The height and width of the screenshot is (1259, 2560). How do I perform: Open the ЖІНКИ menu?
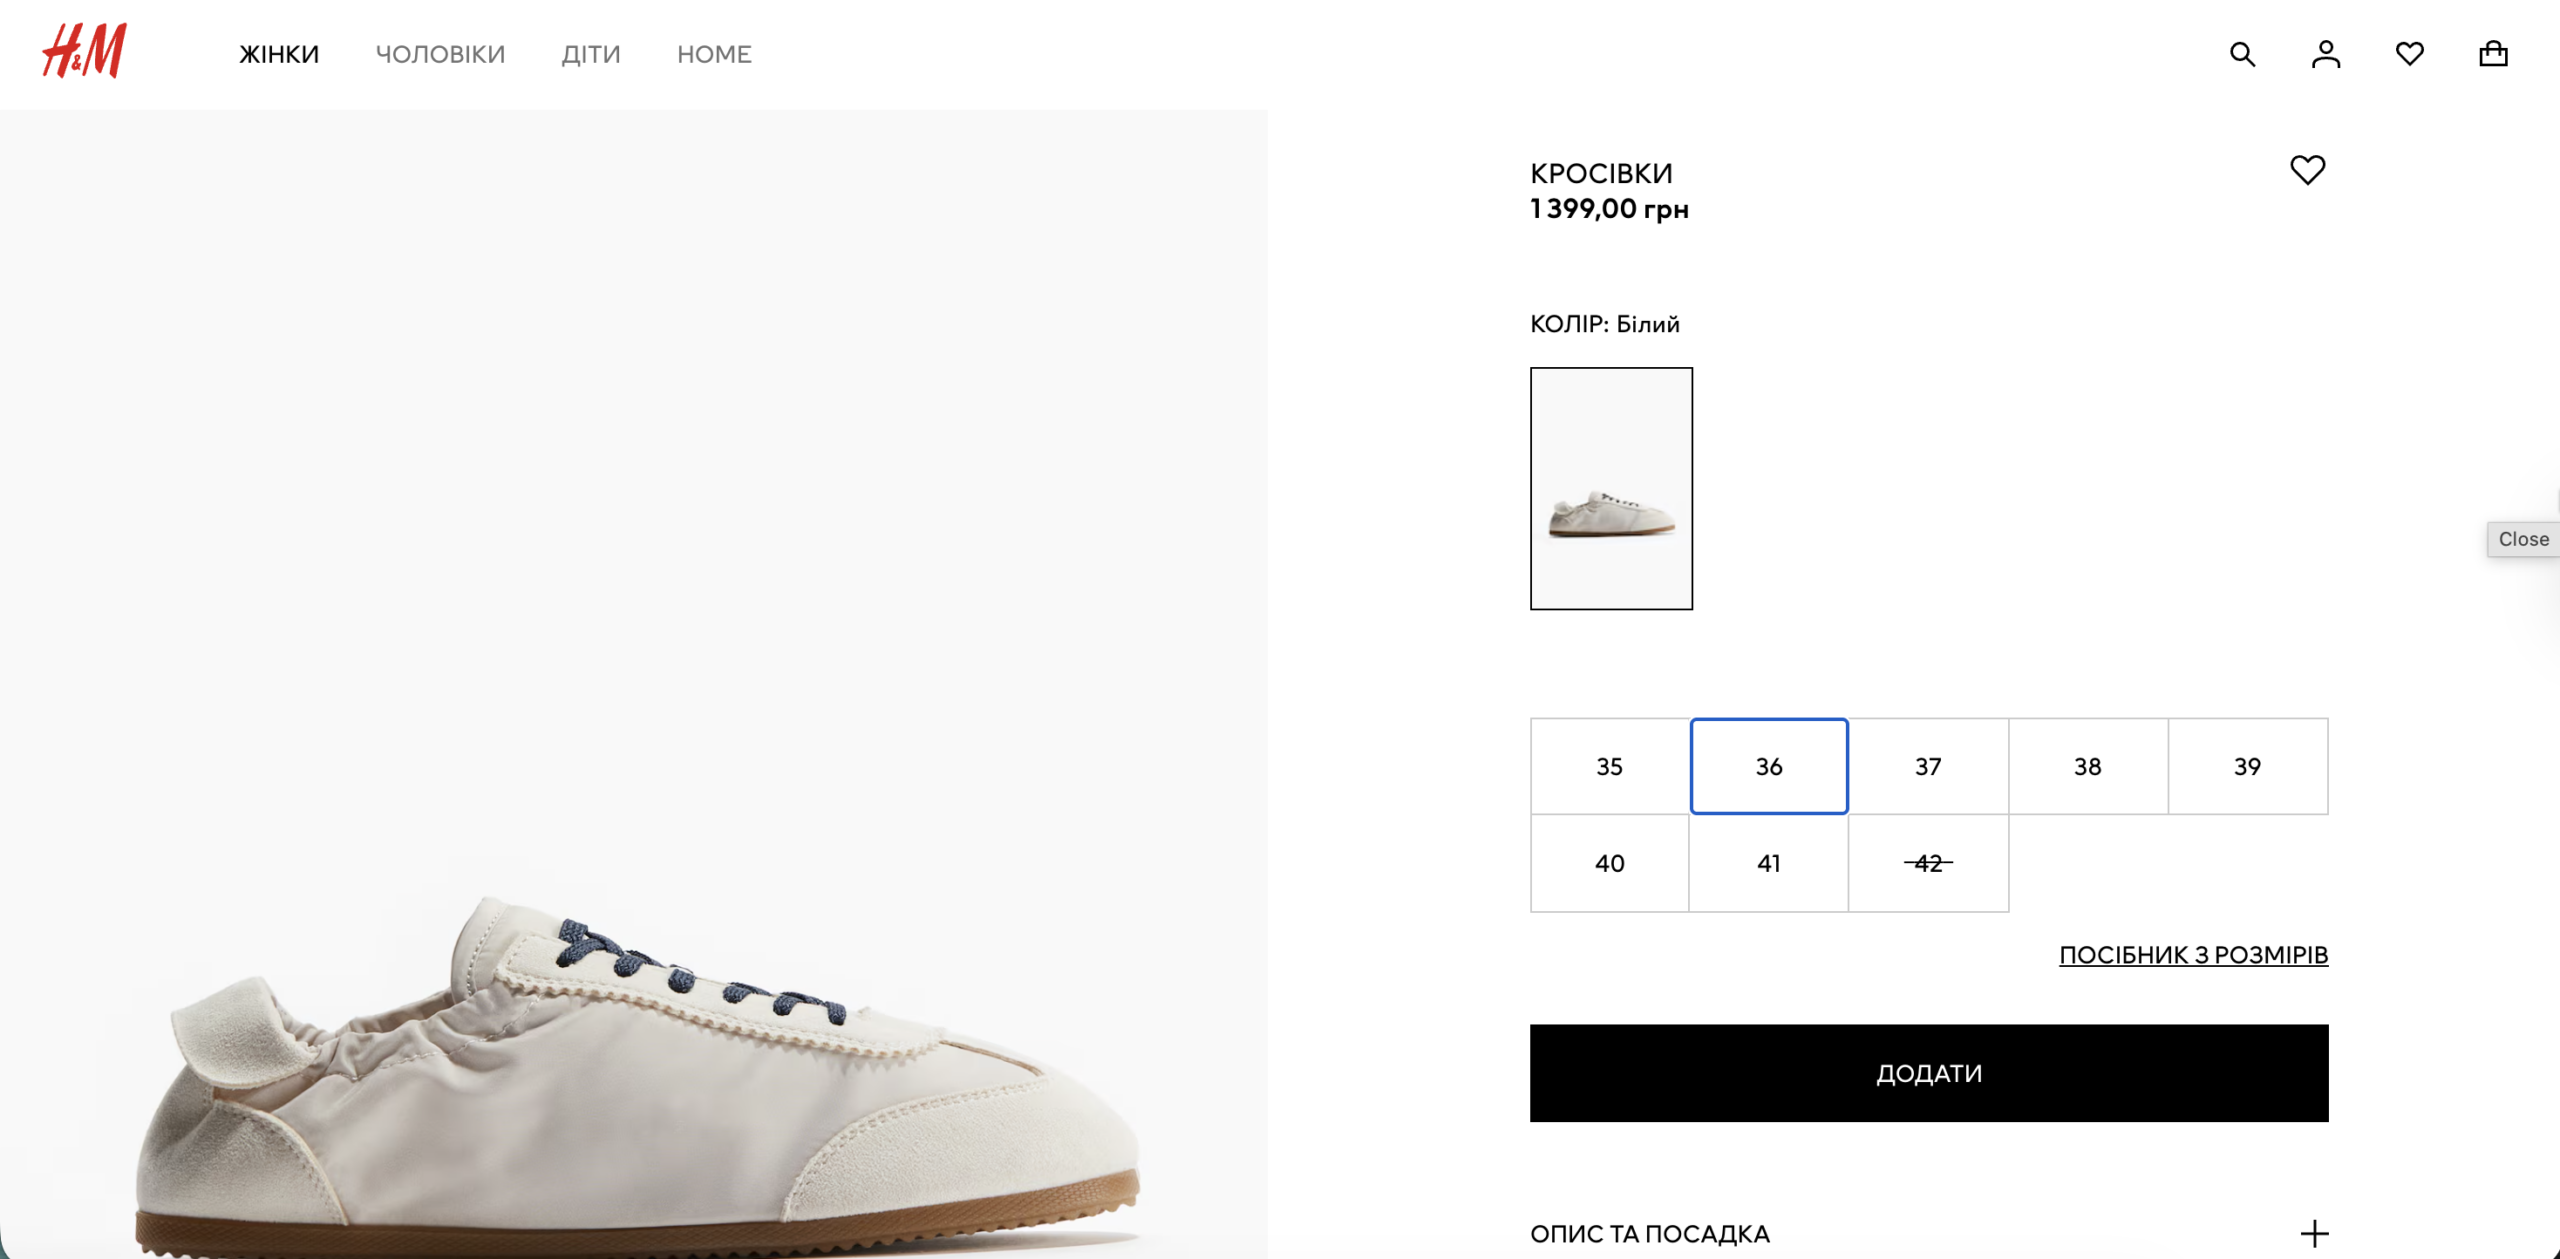click(x=279, y=54)
